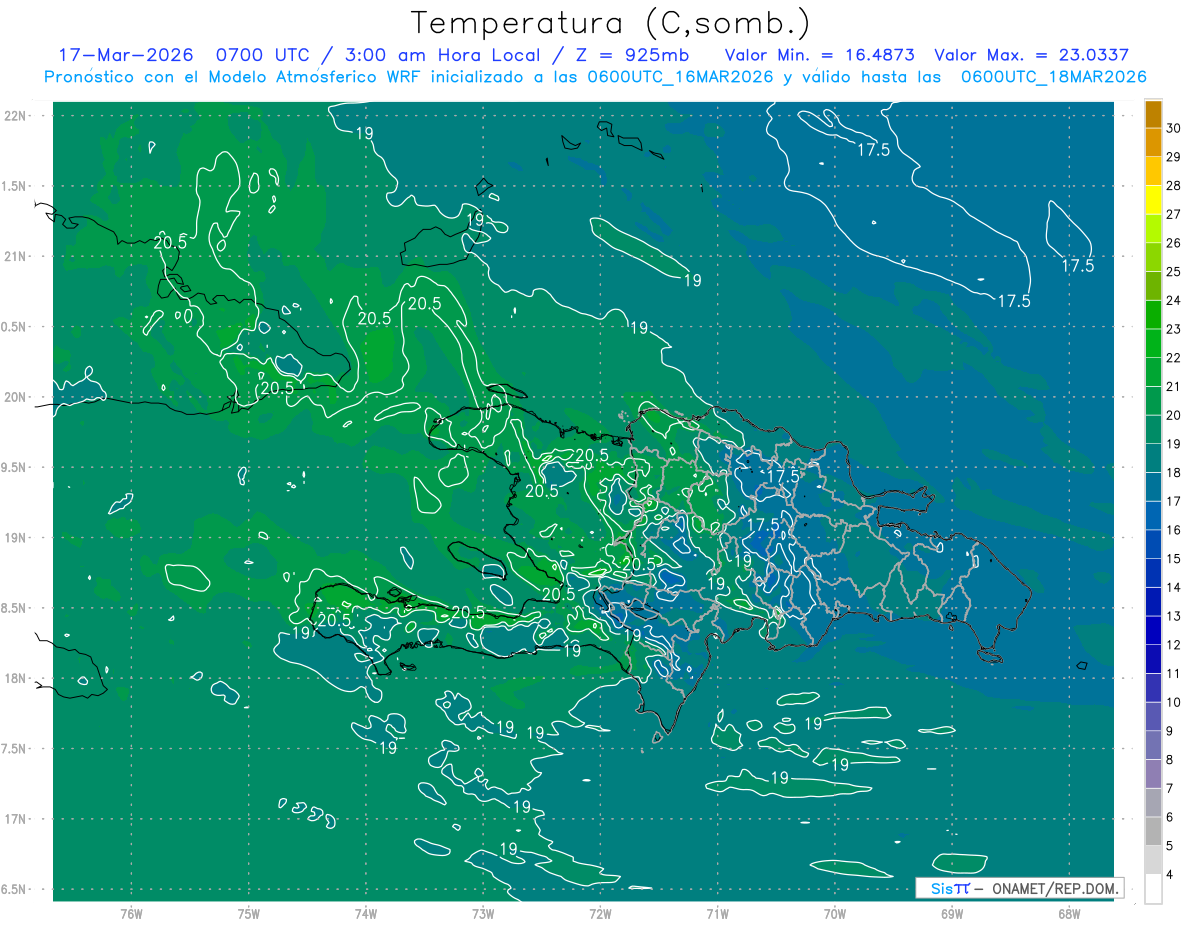
Task: Click the gray swatch between 5 and 6
Action: click(x=1154, y=830)
